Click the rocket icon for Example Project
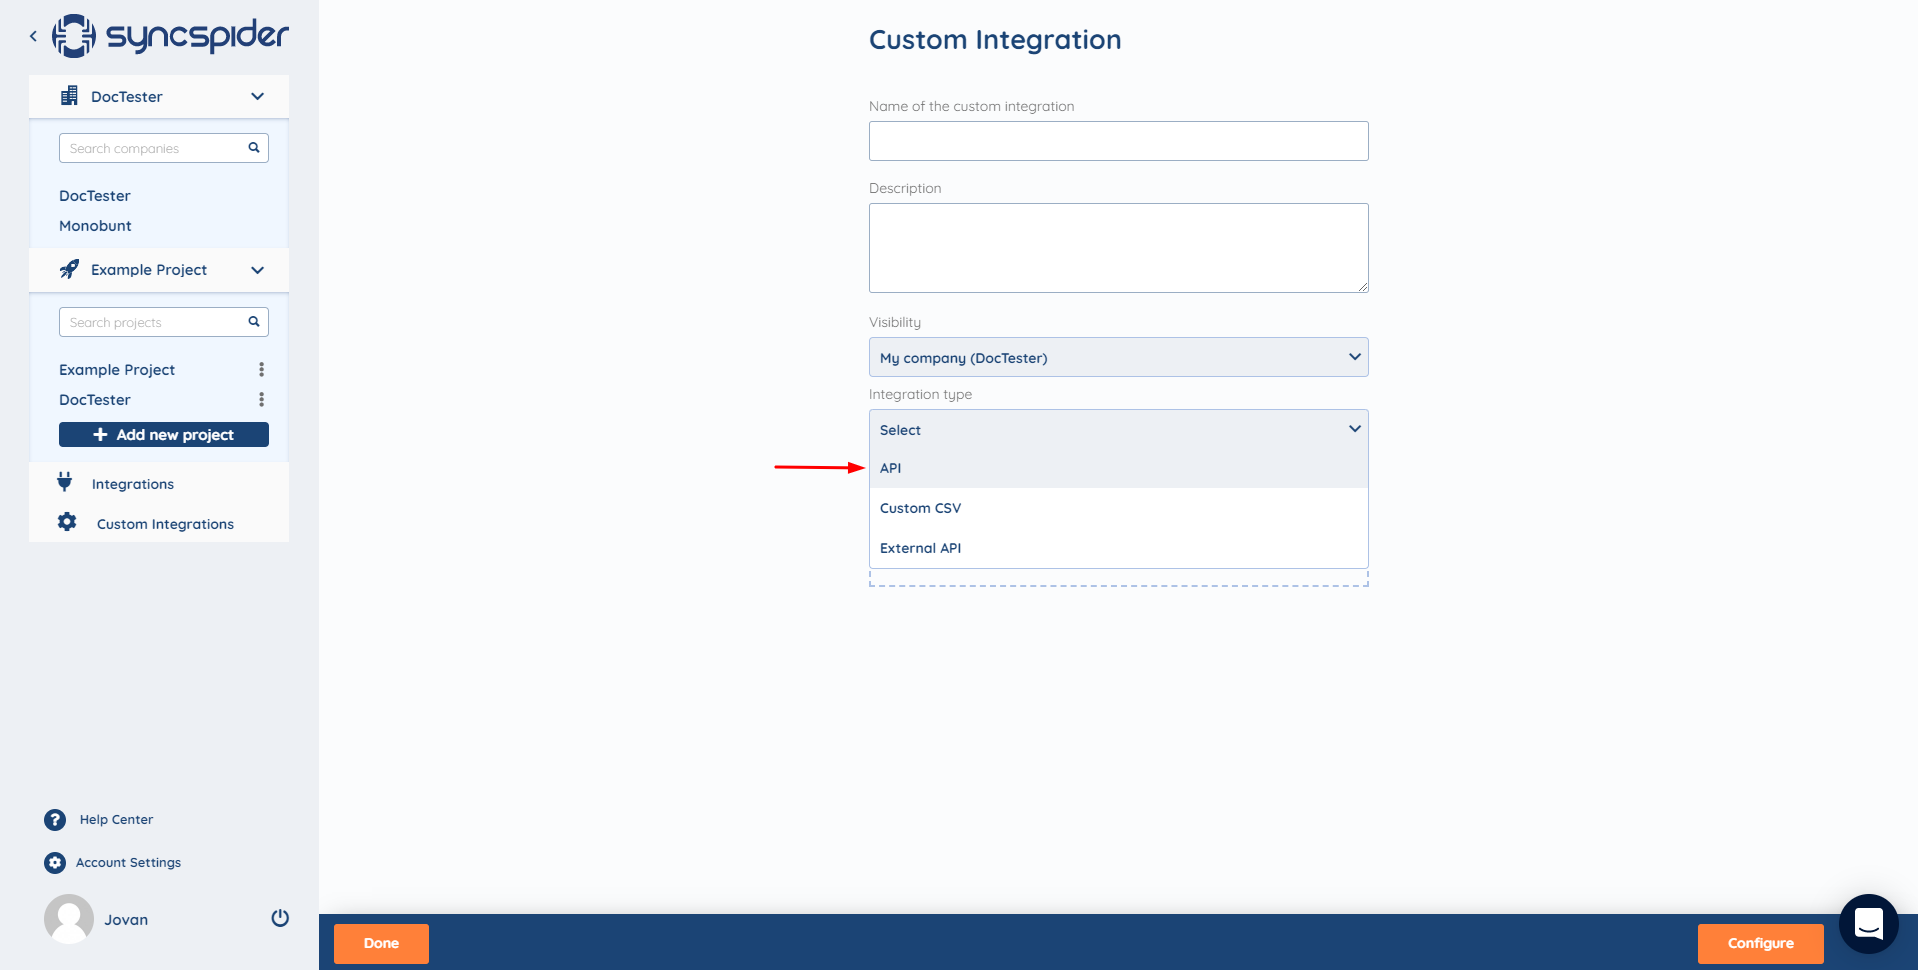Image resolution: width=1918 pixels, height=970 pixels. [x=69, y=269]
